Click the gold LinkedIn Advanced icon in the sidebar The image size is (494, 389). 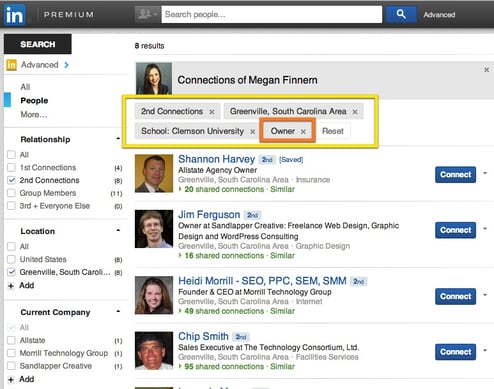tap(11, 65)
